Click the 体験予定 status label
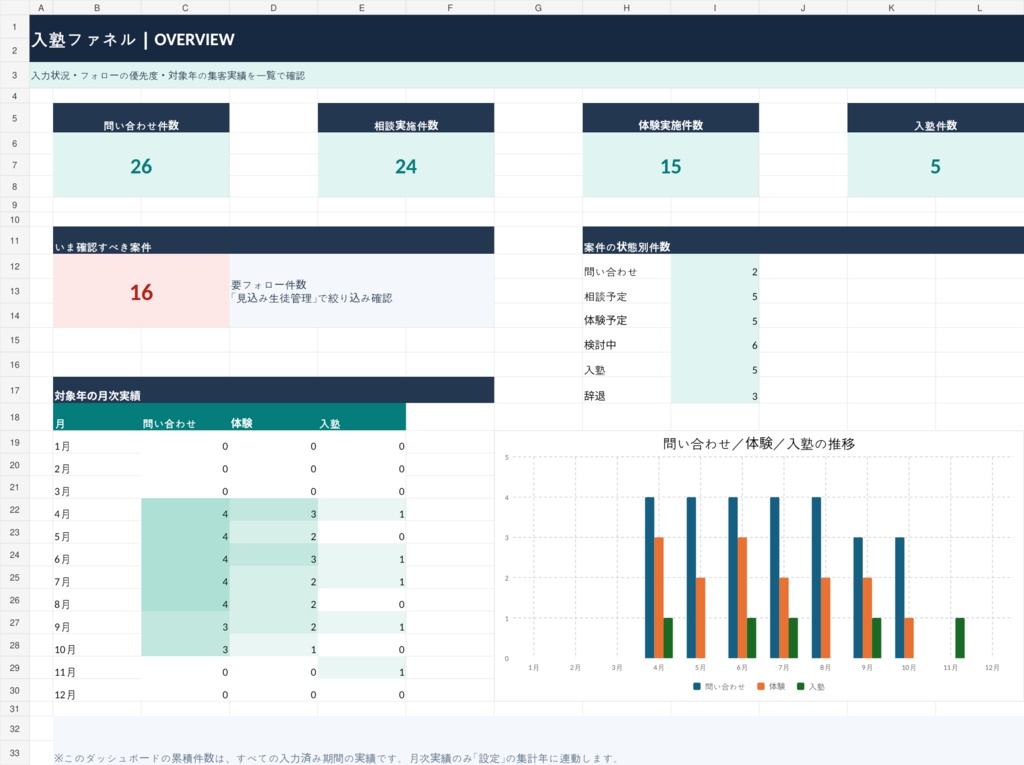Viewport: 1024px width, 765px height. coord(605,321)
